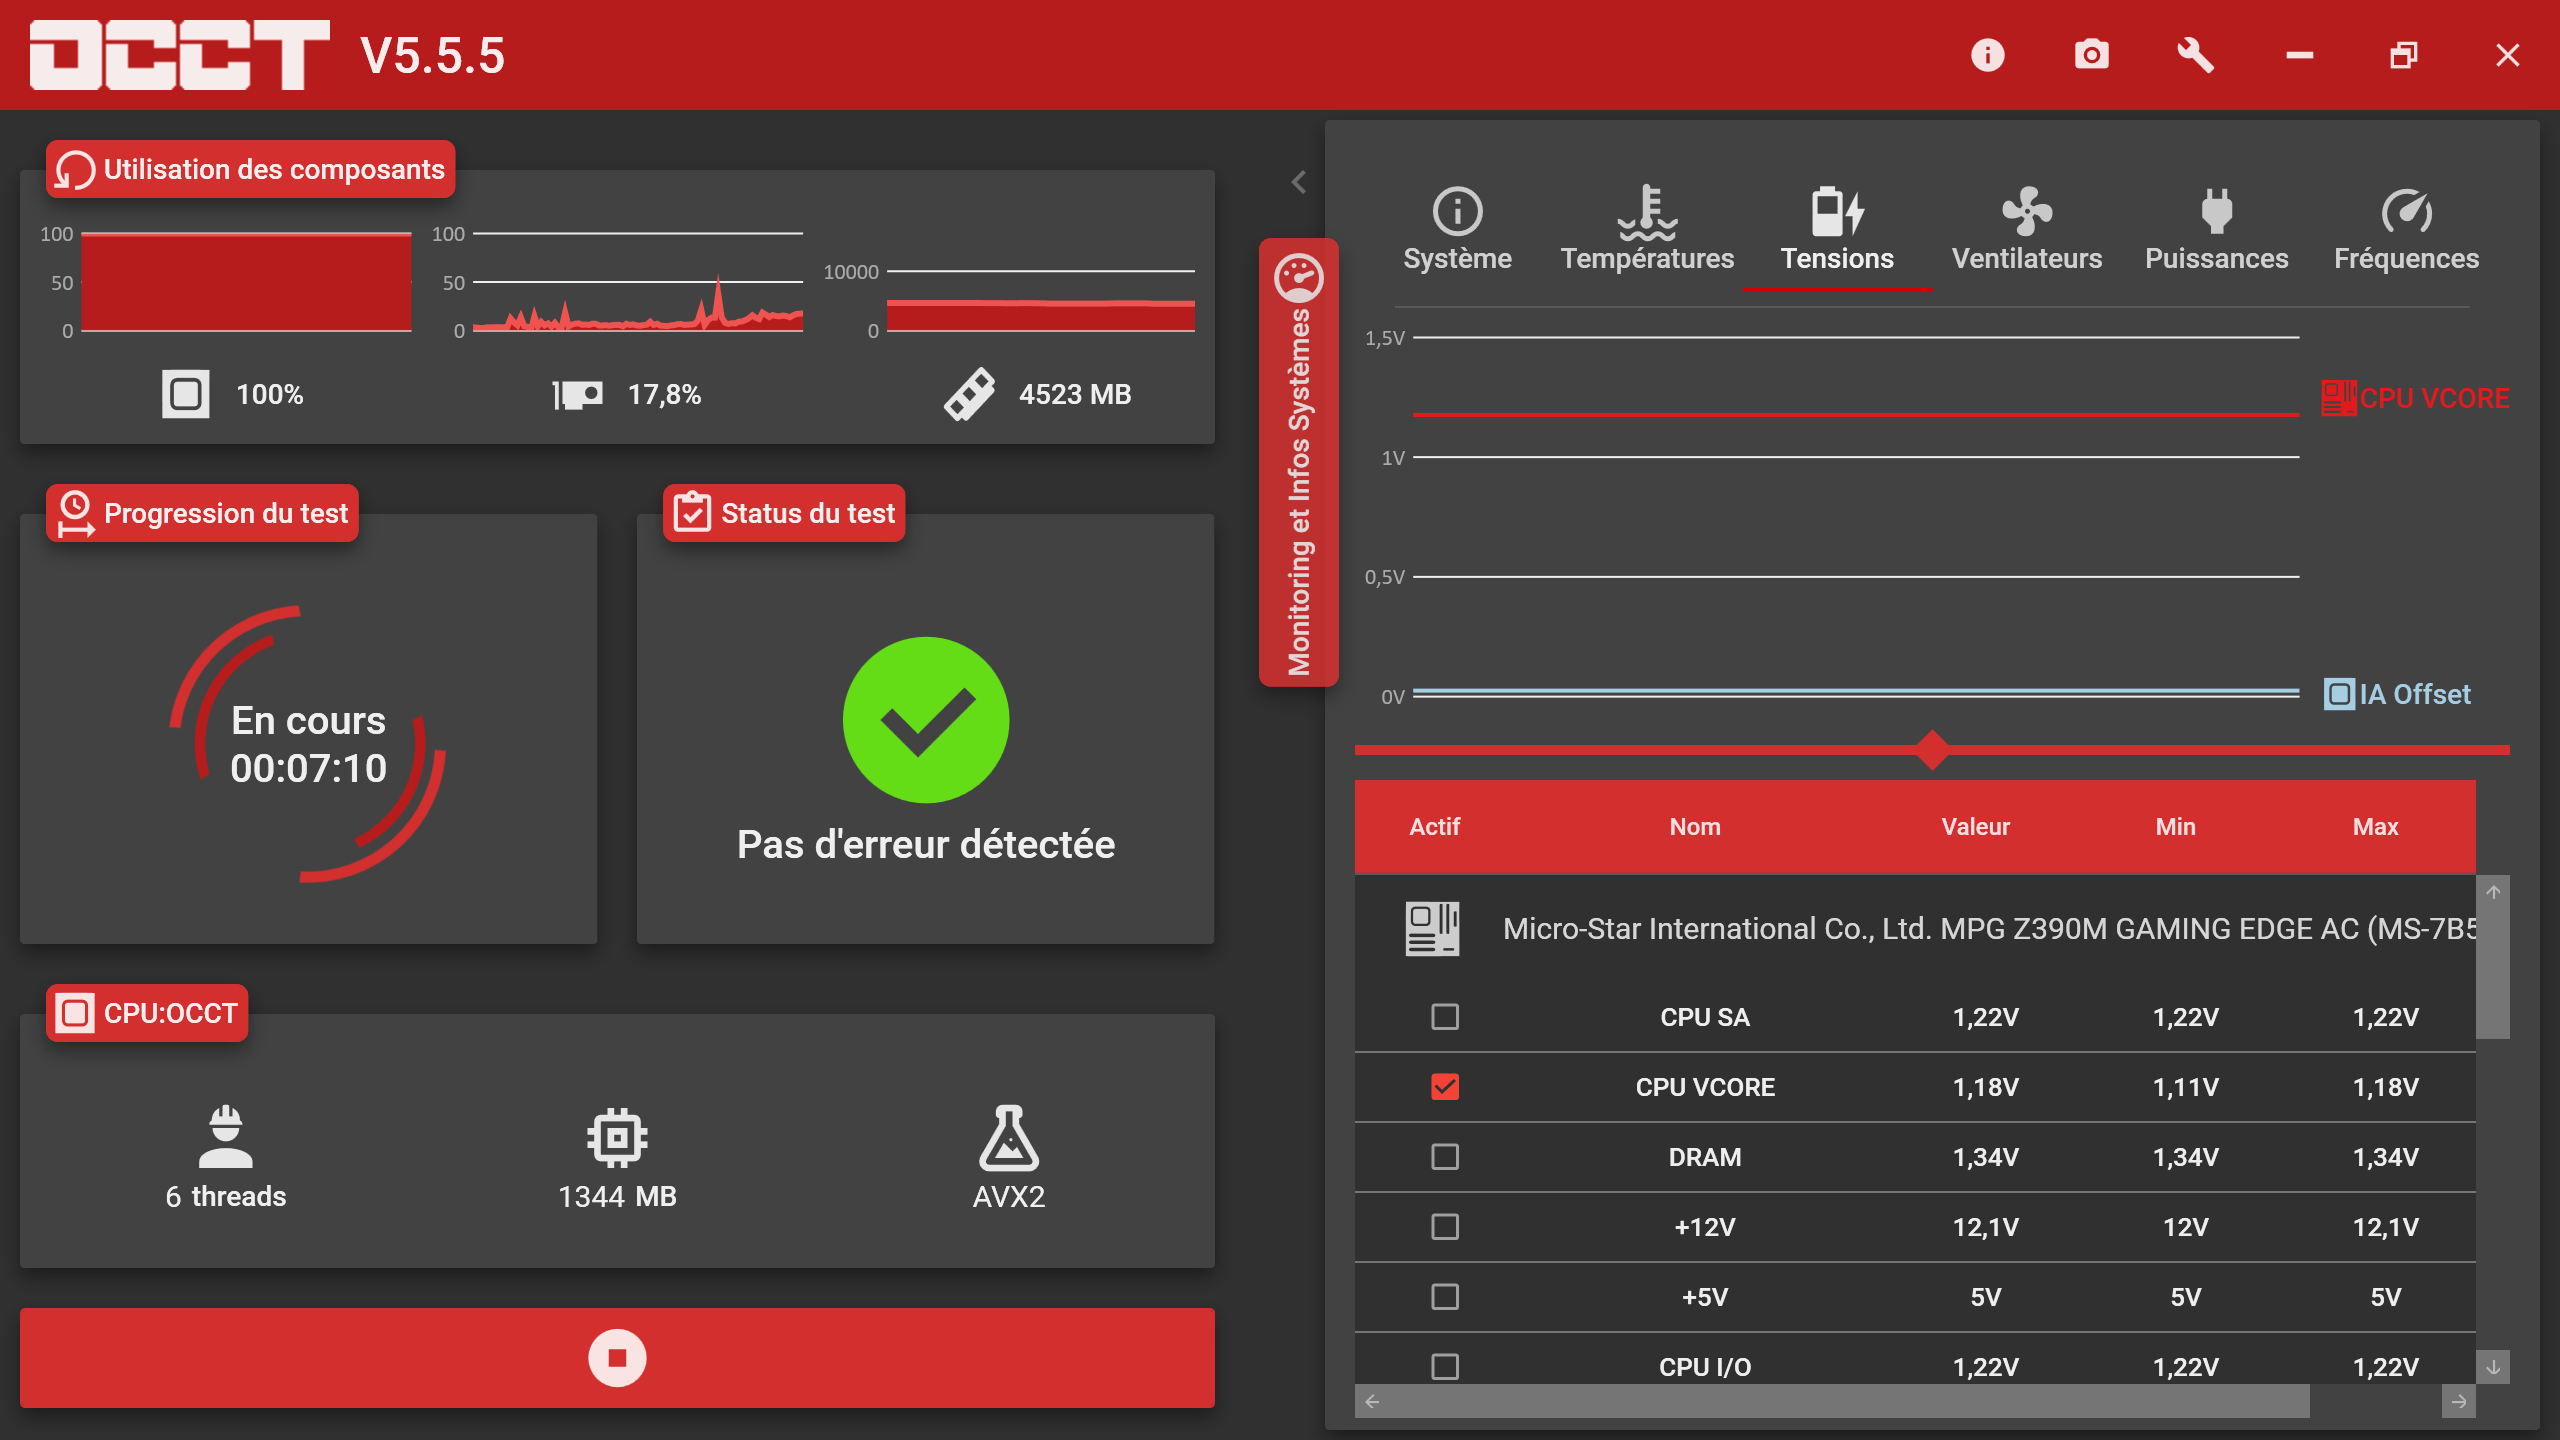
Task: Switch to the Ventilateurs tab
Action: point(2026,229)
